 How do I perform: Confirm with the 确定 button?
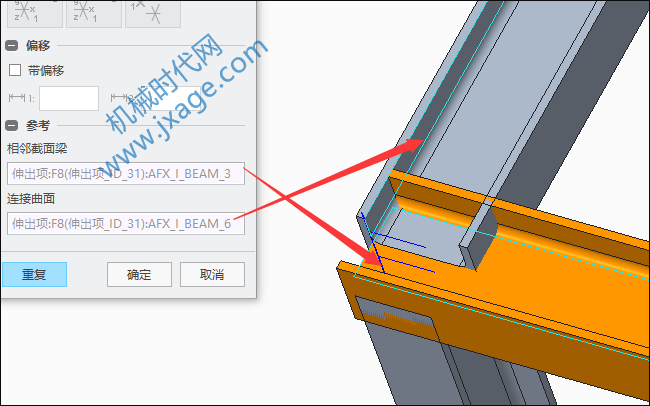[x=139, y=274]
